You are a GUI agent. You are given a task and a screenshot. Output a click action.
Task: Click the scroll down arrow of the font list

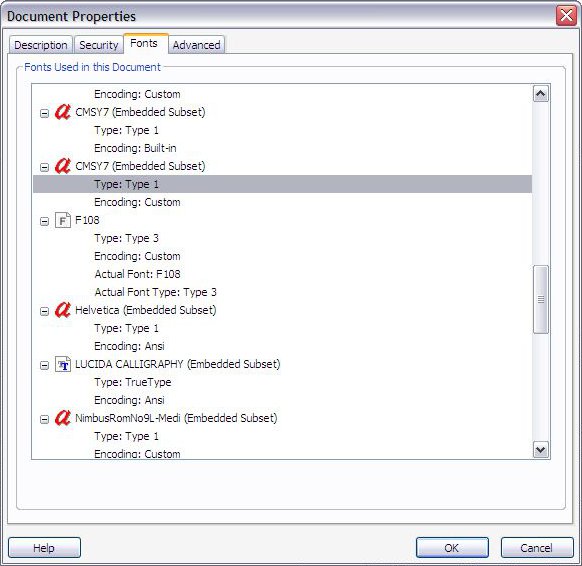click(x=541, y=450)
